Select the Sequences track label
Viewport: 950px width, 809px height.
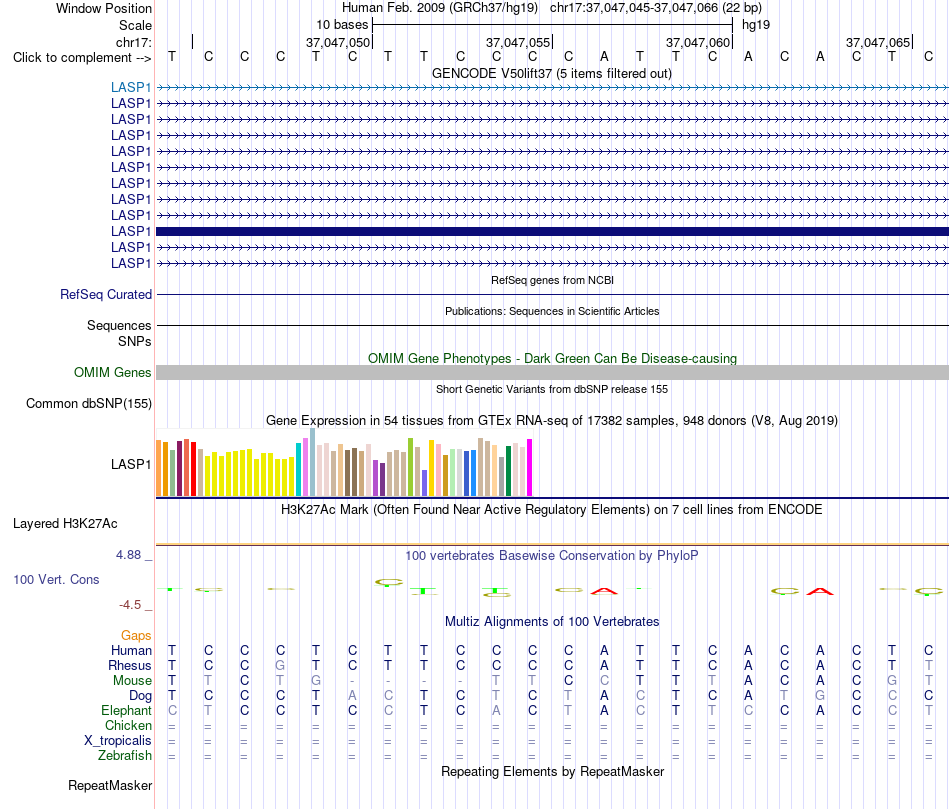click(119, 325)
